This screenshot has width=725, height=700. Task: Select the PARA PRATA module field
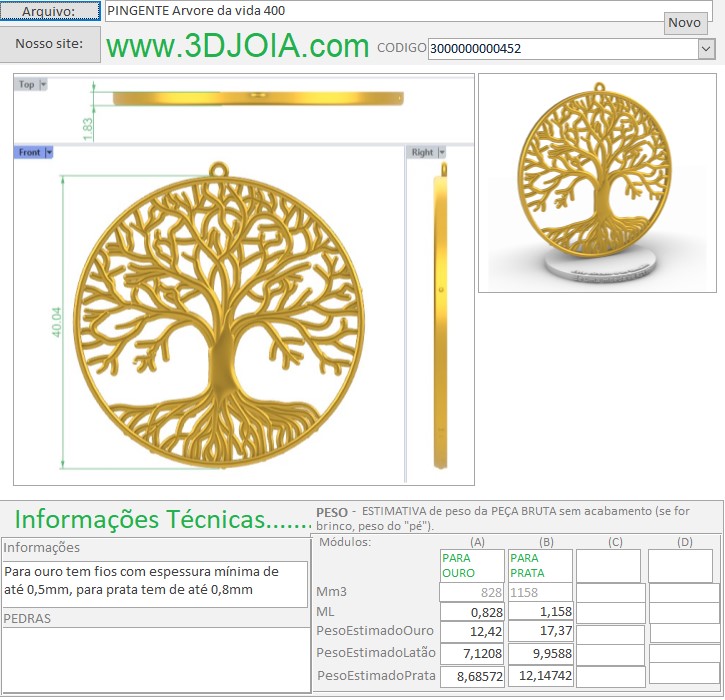(540, 566)
